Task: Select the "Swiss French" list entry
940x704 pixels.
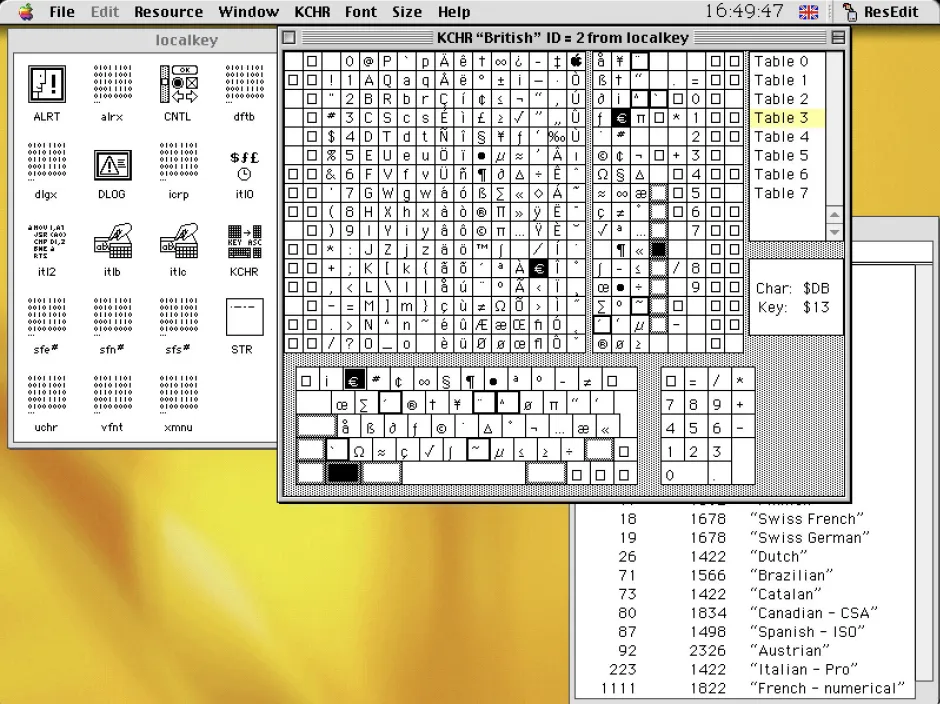Action: click(803, 518)
